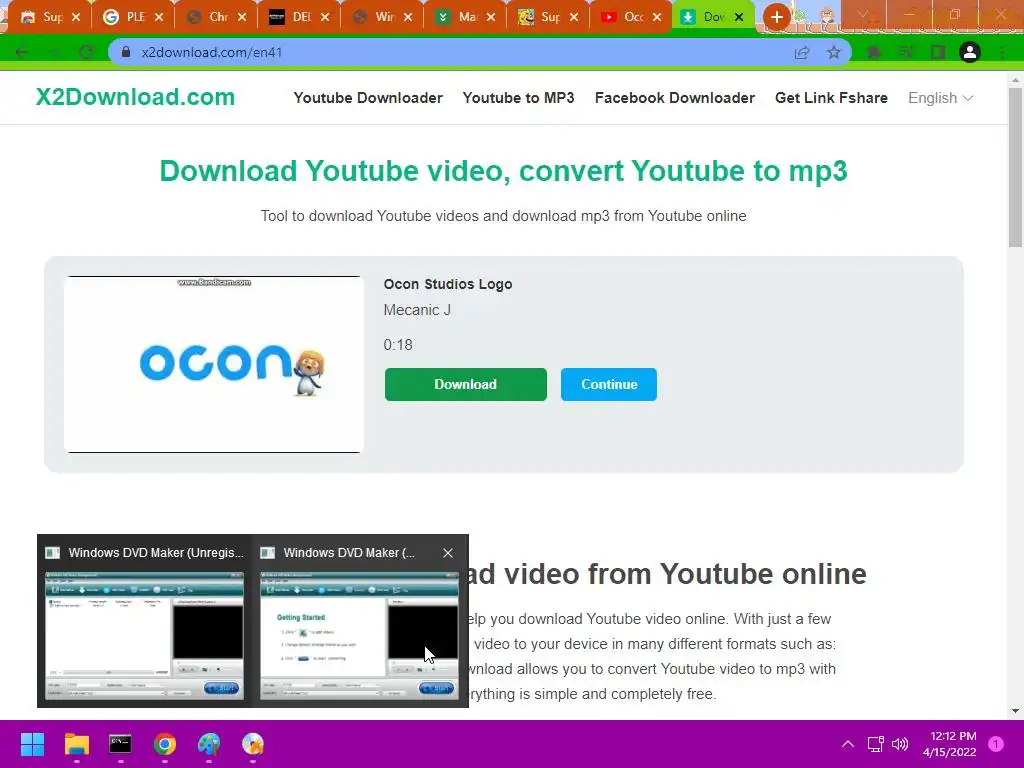Click the X2Download.com logo
Viewport: 1024px width, 768px height.
(135, 97)
